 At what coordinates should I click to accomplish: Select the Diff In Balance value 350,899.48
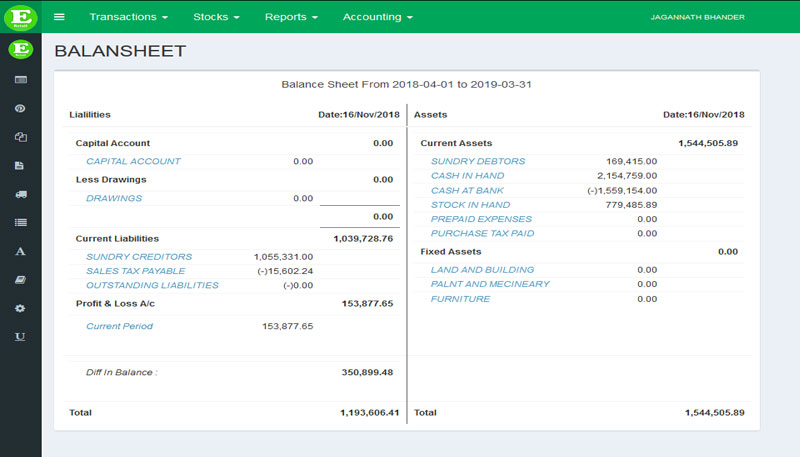point(367,372)
